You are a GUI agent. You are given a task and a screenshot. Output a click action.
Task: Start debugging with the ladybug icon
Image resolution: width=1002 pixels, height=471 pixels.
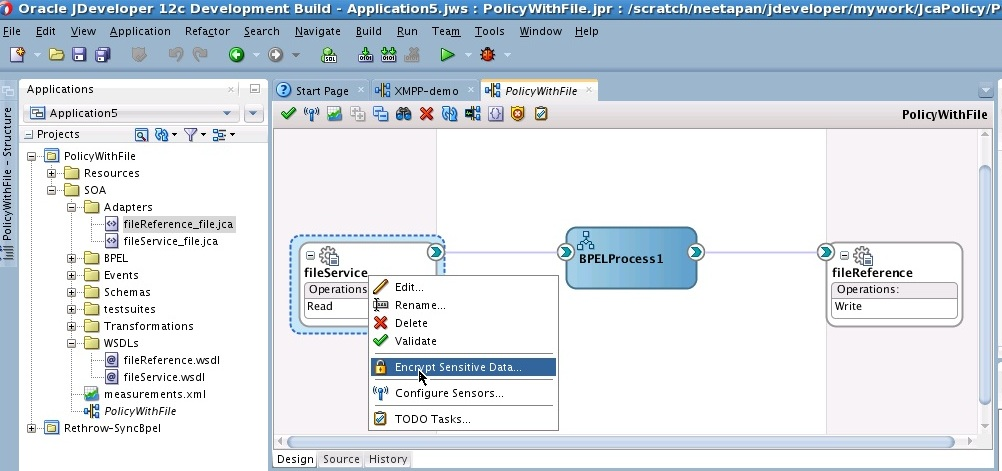point(488,55)
